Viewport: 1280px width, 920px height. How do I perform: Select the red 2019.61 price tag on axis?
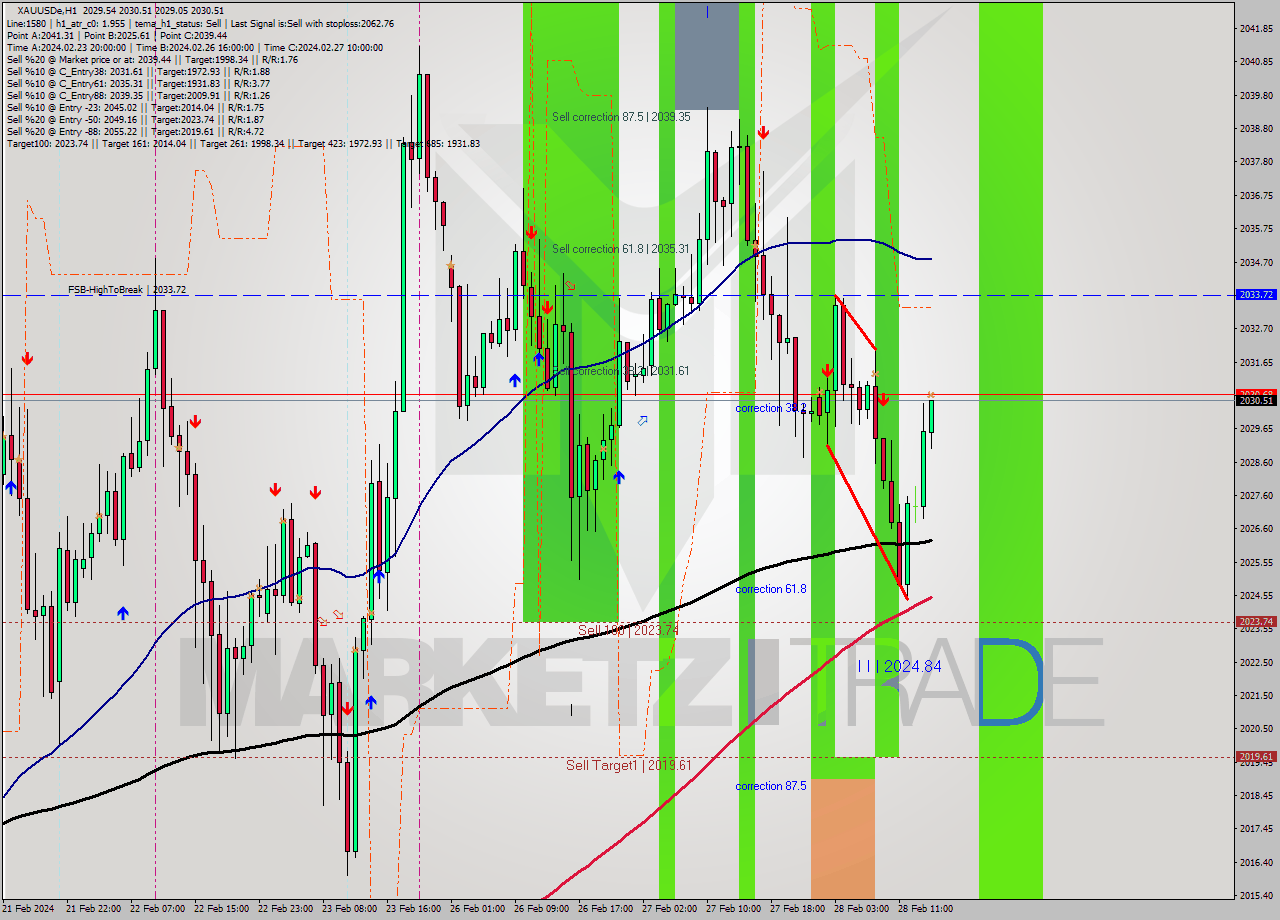coord(1256,757)
